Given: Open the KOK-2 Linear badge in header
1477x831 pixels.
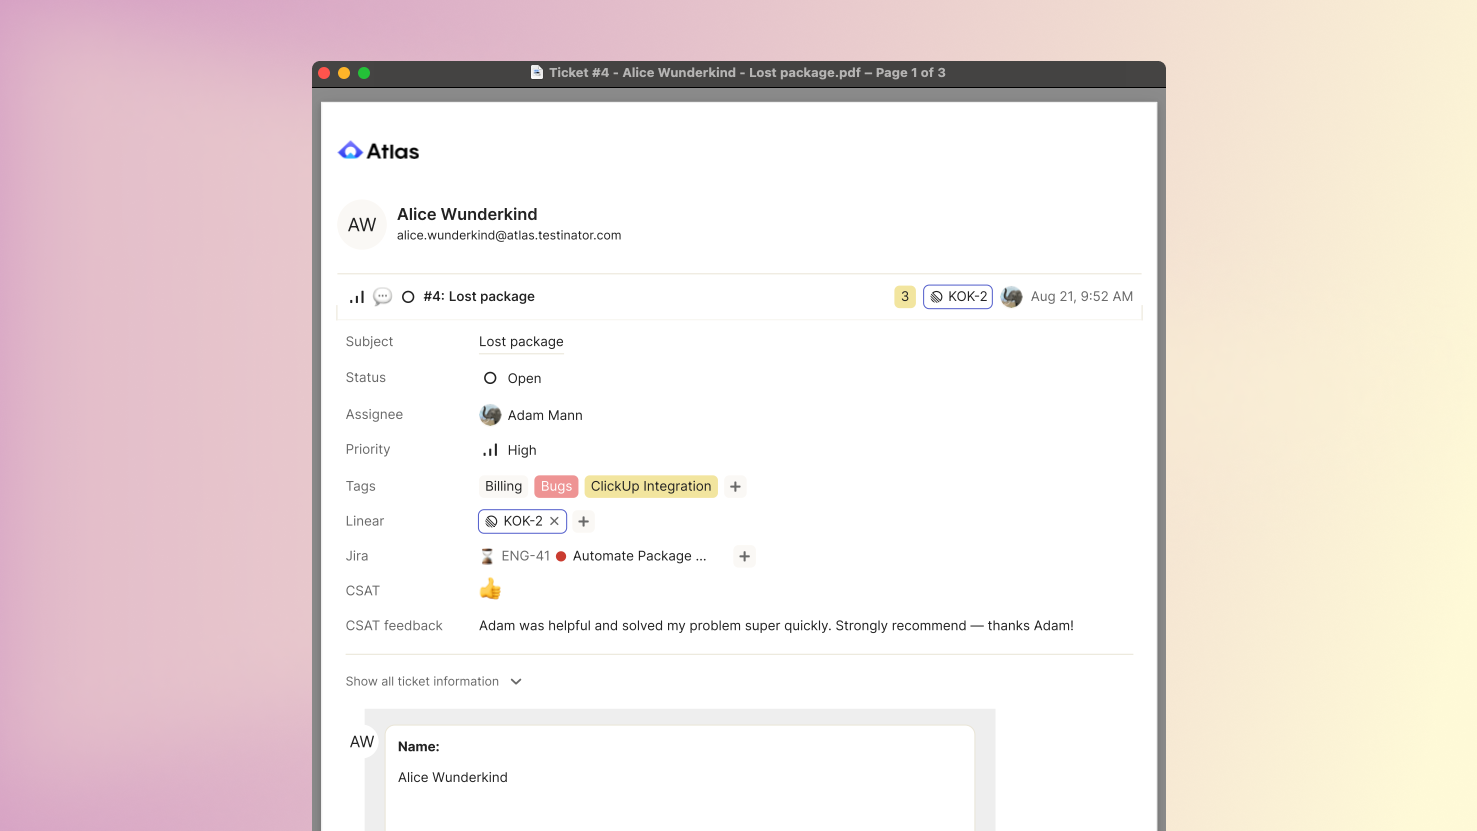Looking at the screenshot, I should click(x=958, y=297).
